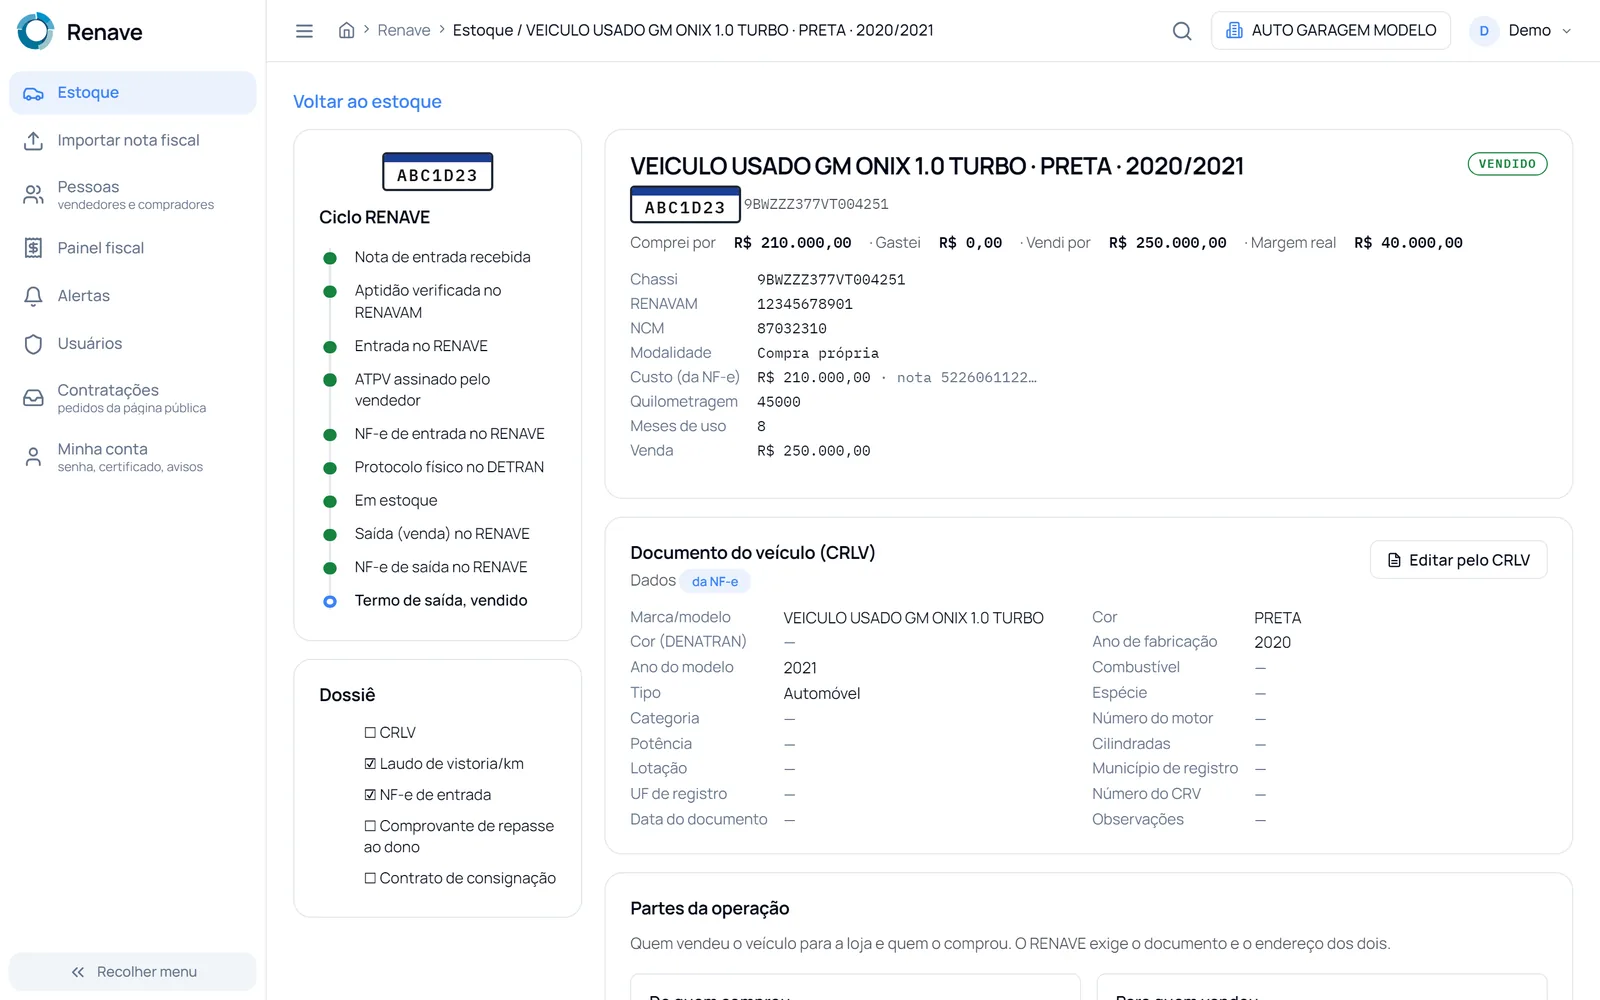Screen dimensions: 1600x1000
Task: Click Recolher menu button
Action: [132, 972]
